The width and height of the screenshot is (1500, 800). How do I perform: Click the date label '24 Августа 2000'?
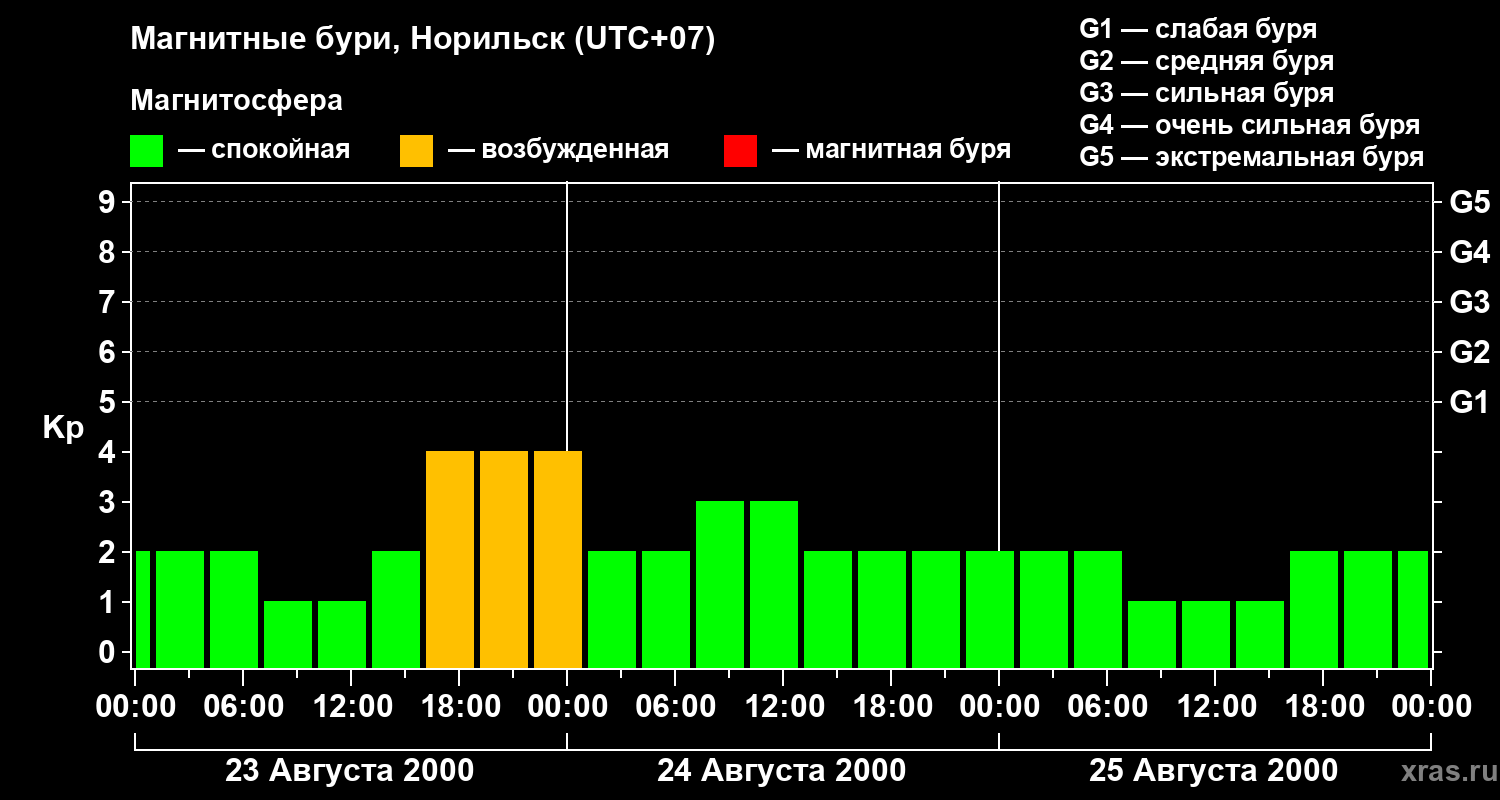(782, 771)
